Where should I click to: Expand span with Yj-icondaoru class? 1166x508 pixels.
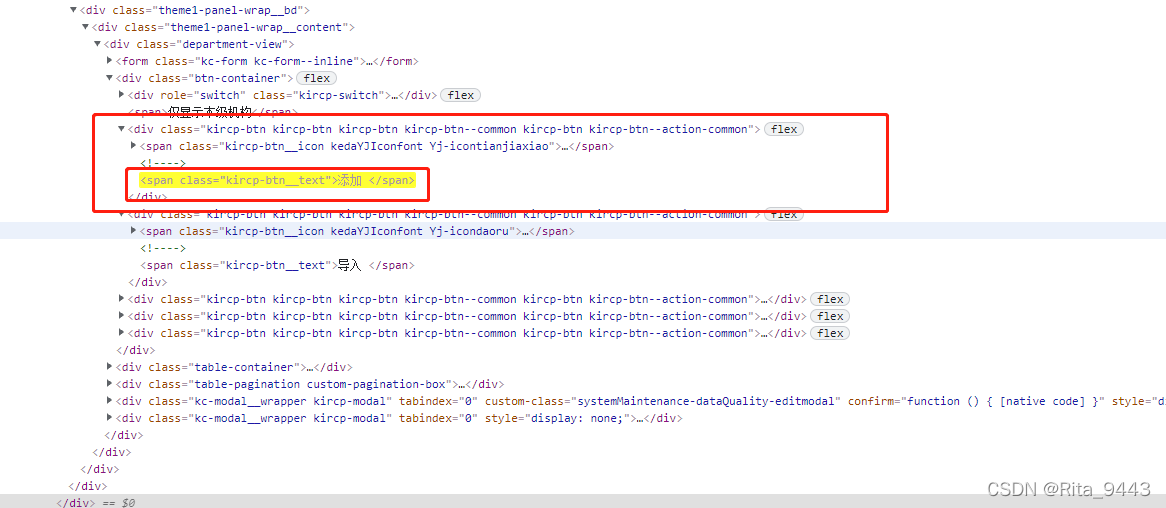133,231
